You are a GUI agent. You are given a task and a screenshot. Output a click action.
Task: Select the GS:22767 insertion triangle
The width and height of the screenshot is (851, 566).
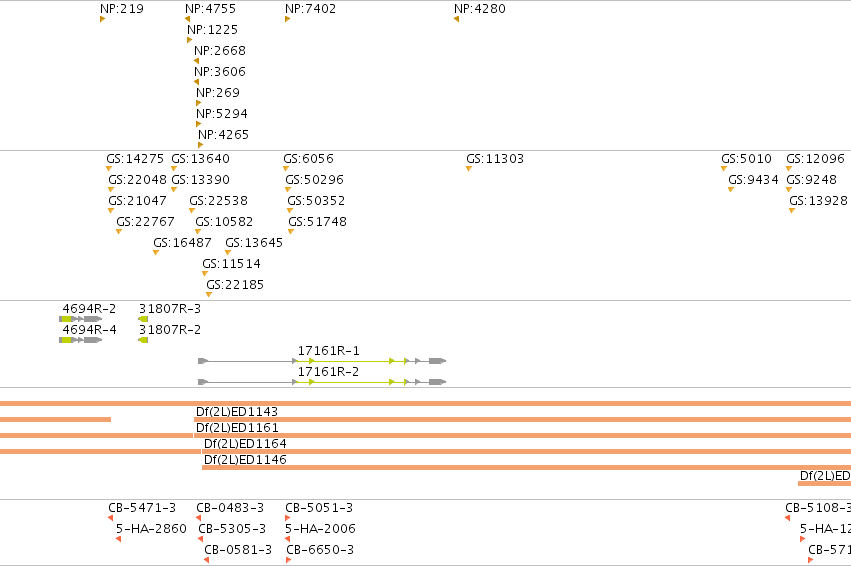119,232
